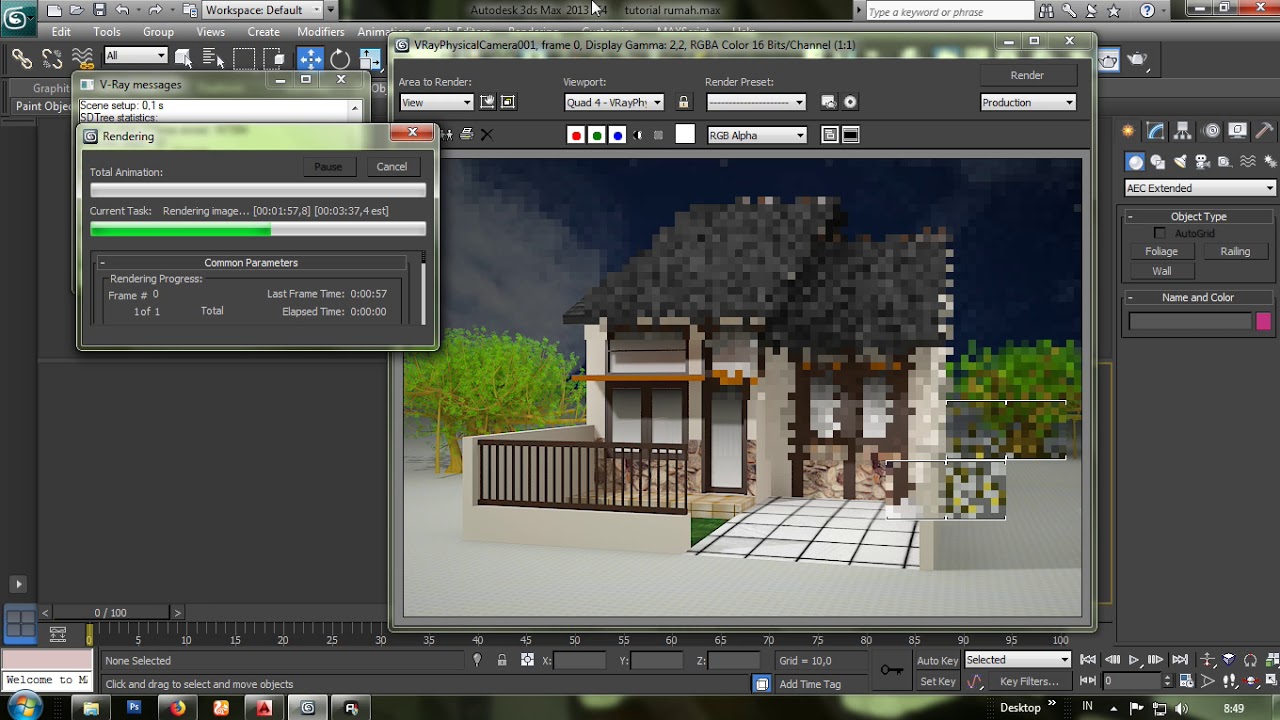Toggle the alpha channel display button
The width and height of the screenshot is (1280, 720).
[x=638, y=135]
